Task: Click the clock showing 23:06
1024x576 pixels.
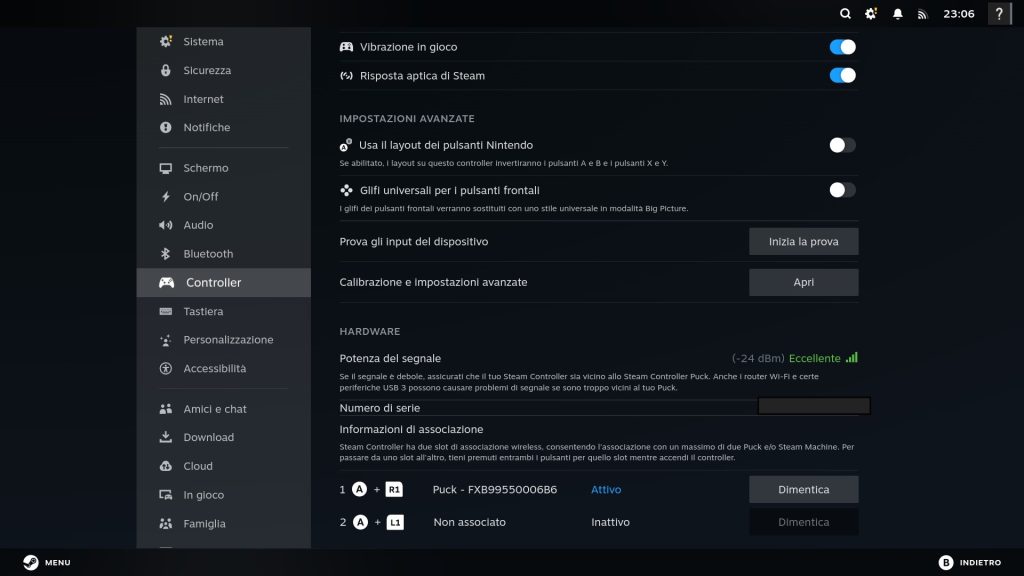Action: [959, 14]
